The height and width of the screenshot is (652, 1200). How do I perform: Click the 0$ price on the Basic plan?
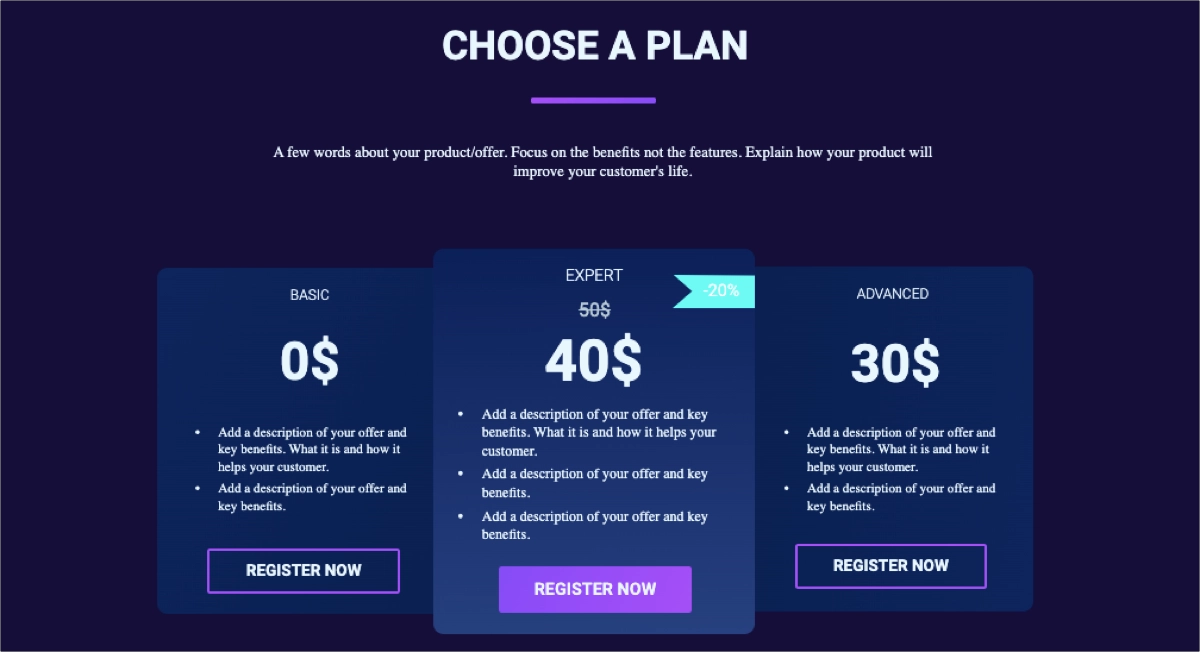pyautogui.click(x=310, y=362)
